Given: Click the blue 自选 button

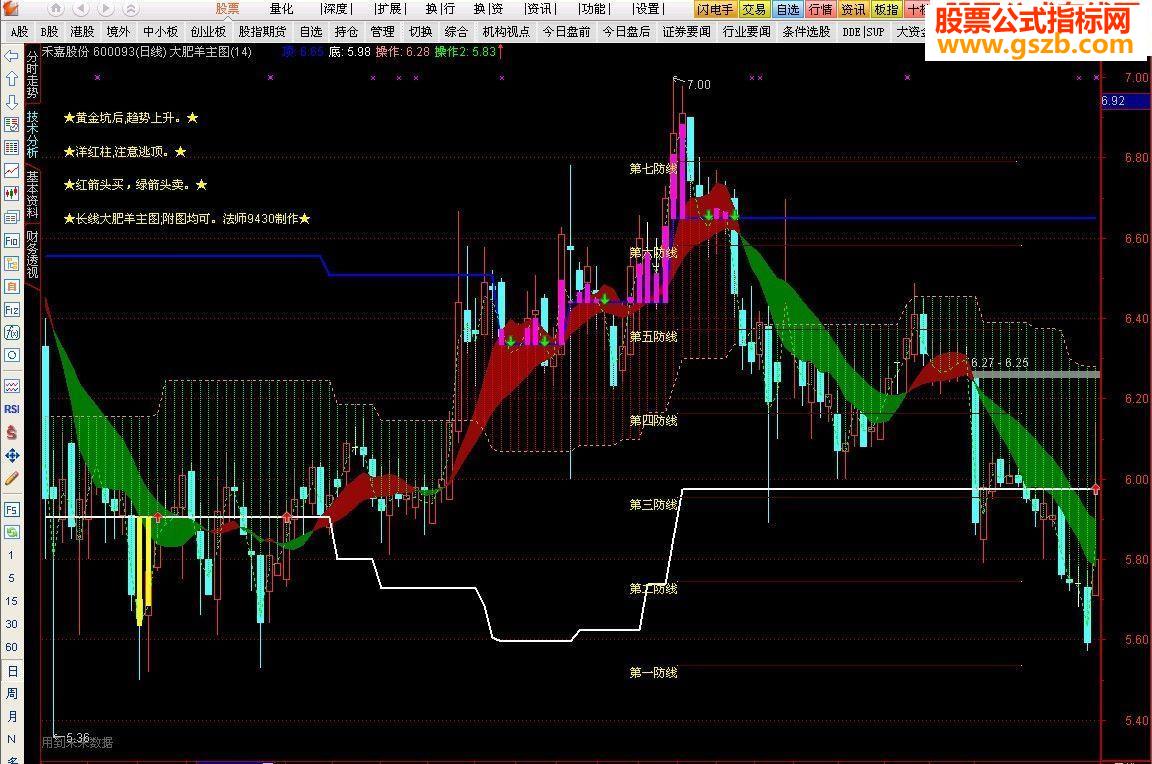Looking at the screenshot, I should [788, 10].
